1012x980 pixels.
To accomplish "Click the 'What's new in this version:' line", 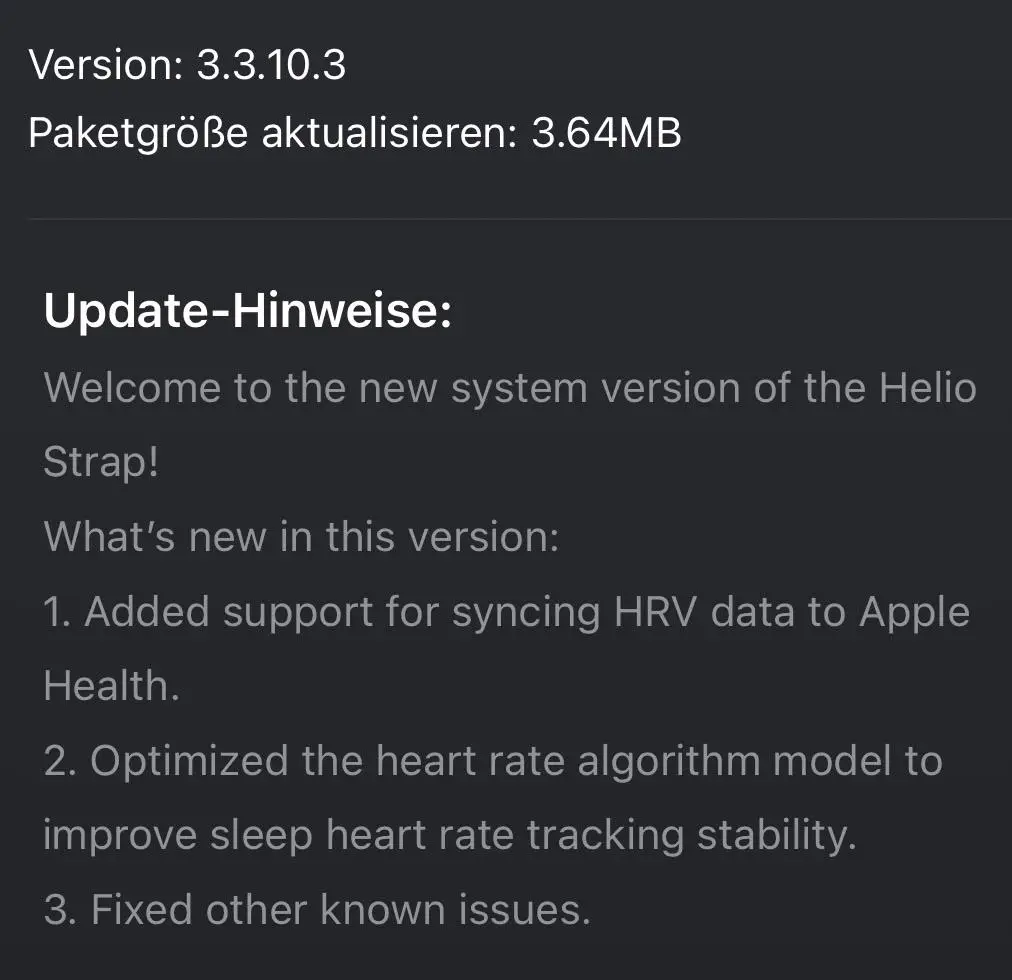I will point(301,537).
